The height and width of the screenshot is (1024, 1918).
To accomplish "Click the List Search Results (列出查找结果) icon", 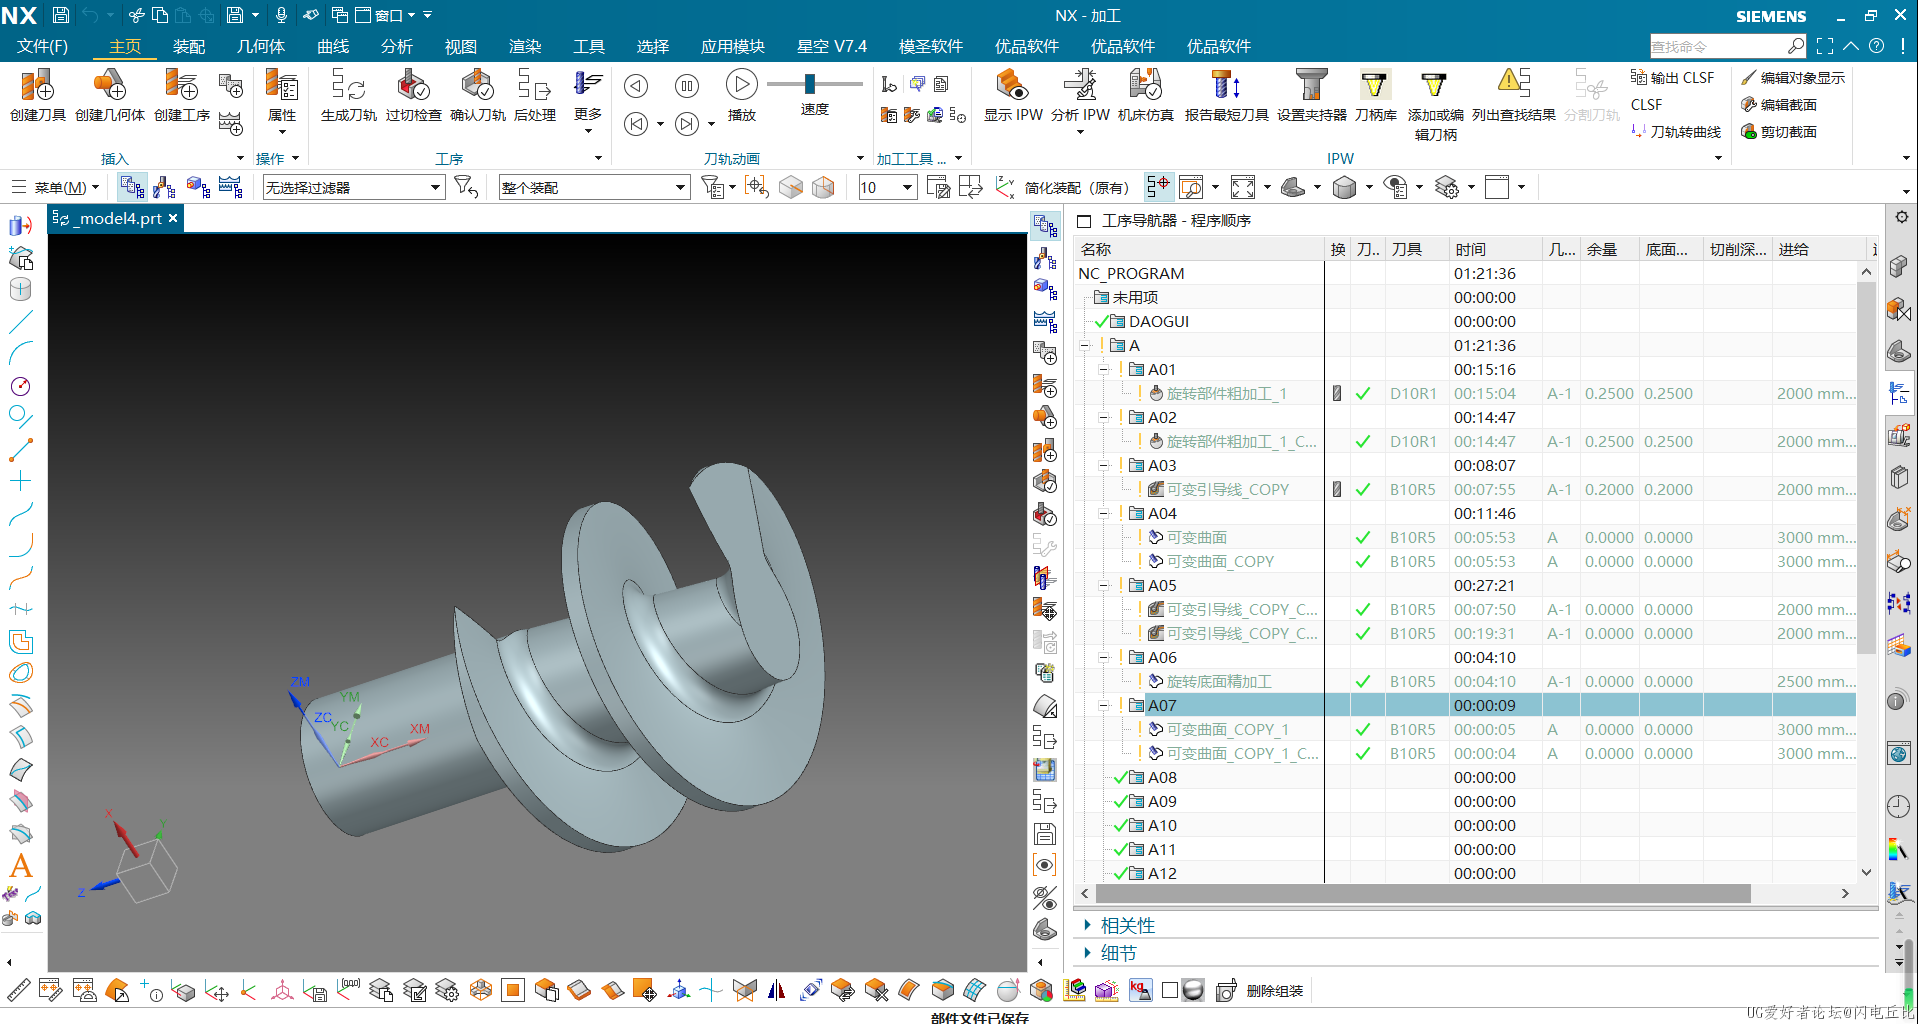I will point(1513,95).
